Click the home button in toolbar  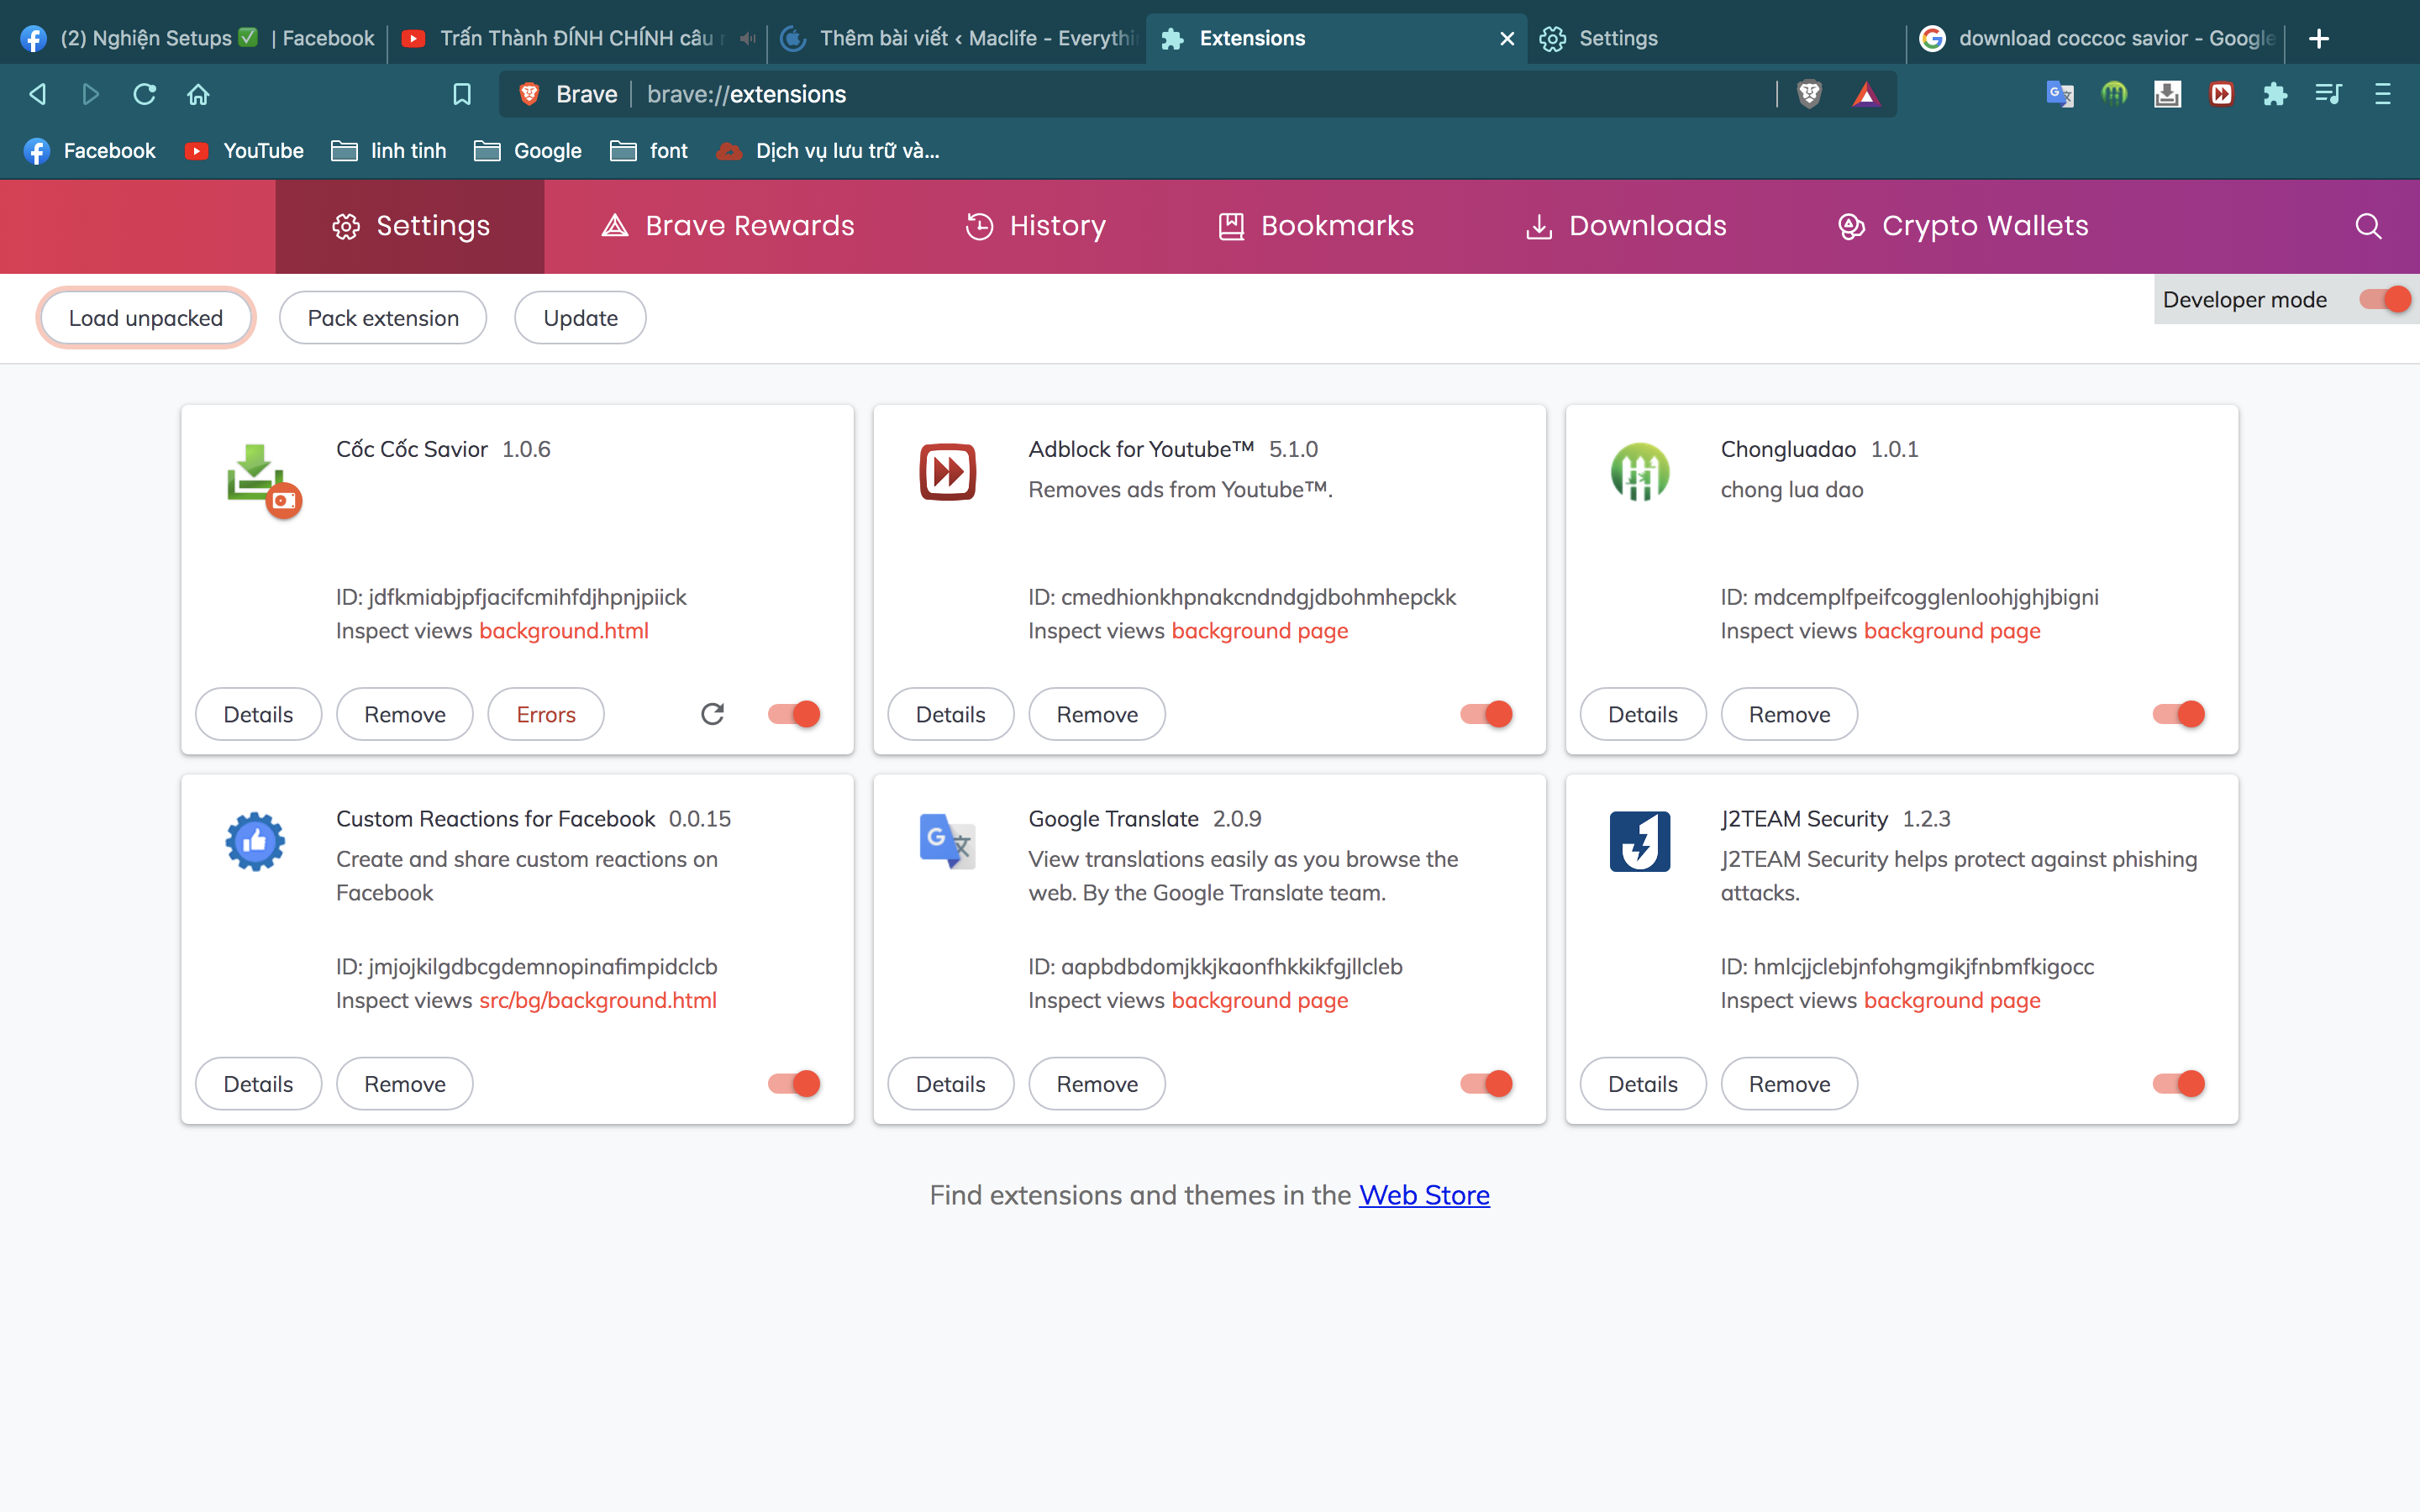[x=198, y=94]
